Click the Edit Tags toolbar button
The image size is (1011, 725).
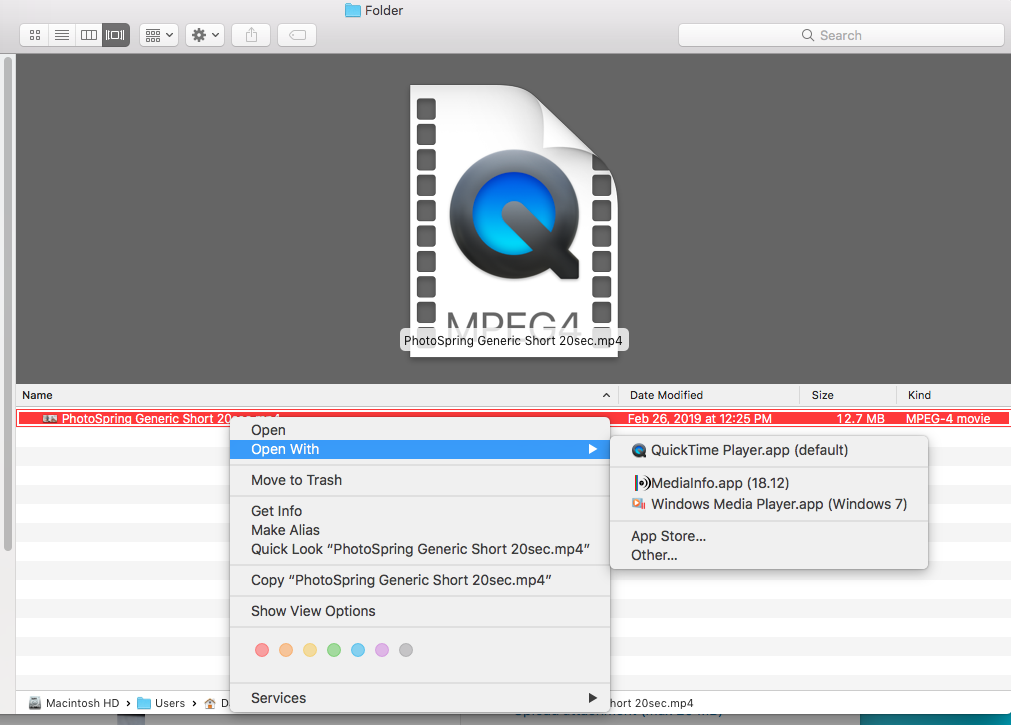click(297, 35)
